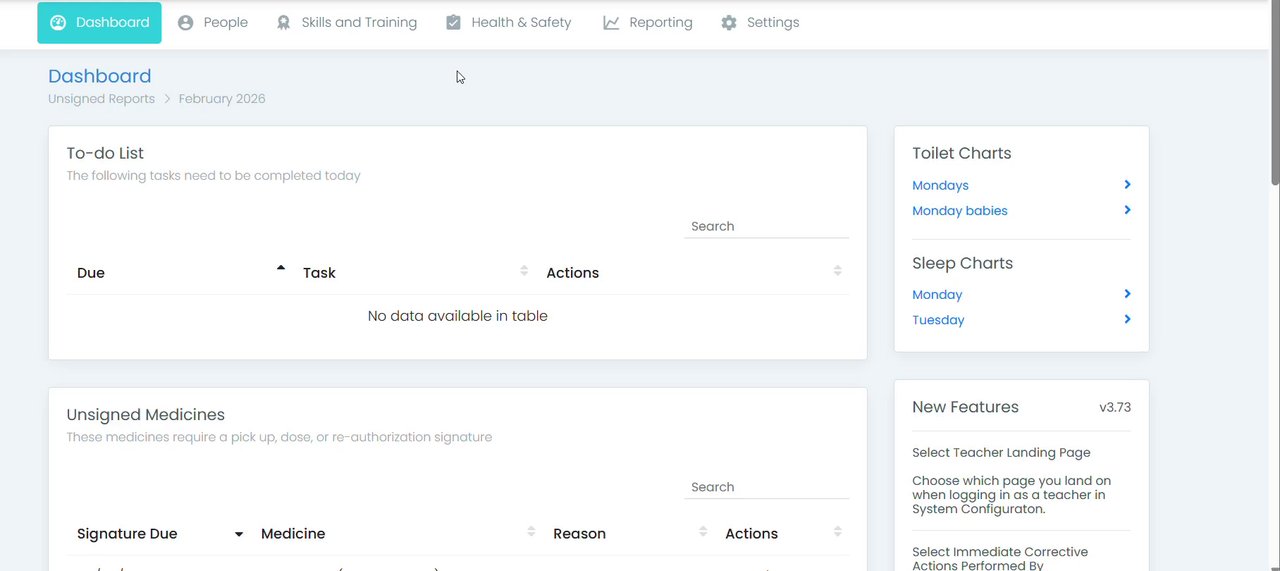Click the People person icon

[x=186, y=23]
